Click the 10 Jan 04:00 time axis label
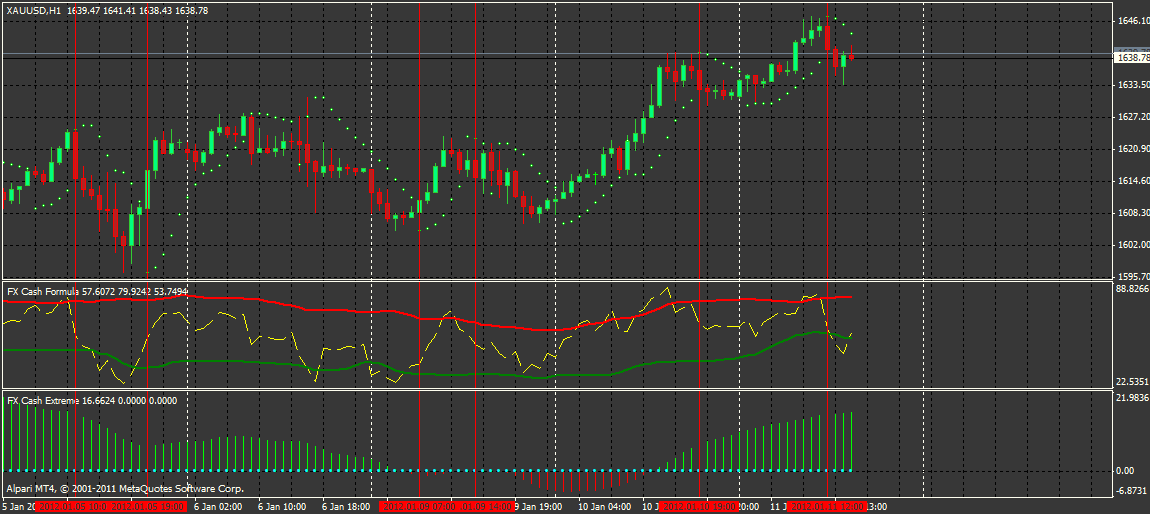The width and height of the screenshot is (1150, 514). pyautogui.click(x=604, y=507)
